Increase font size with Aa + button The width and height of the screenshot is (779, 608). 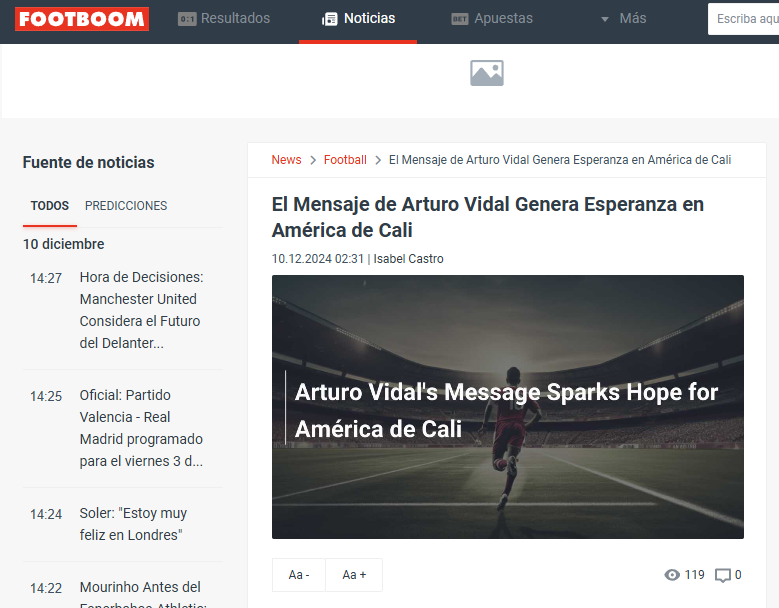354,575
